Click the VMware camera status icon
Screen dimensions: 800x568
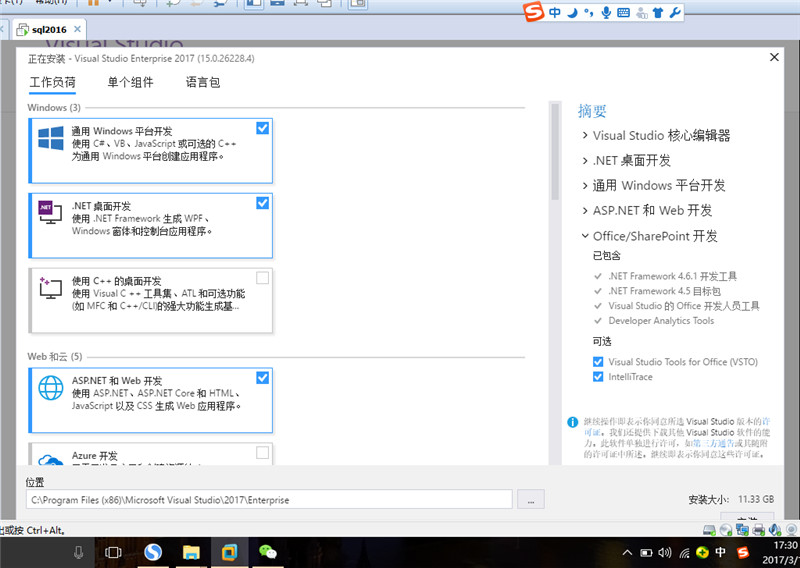coord(791,530)
